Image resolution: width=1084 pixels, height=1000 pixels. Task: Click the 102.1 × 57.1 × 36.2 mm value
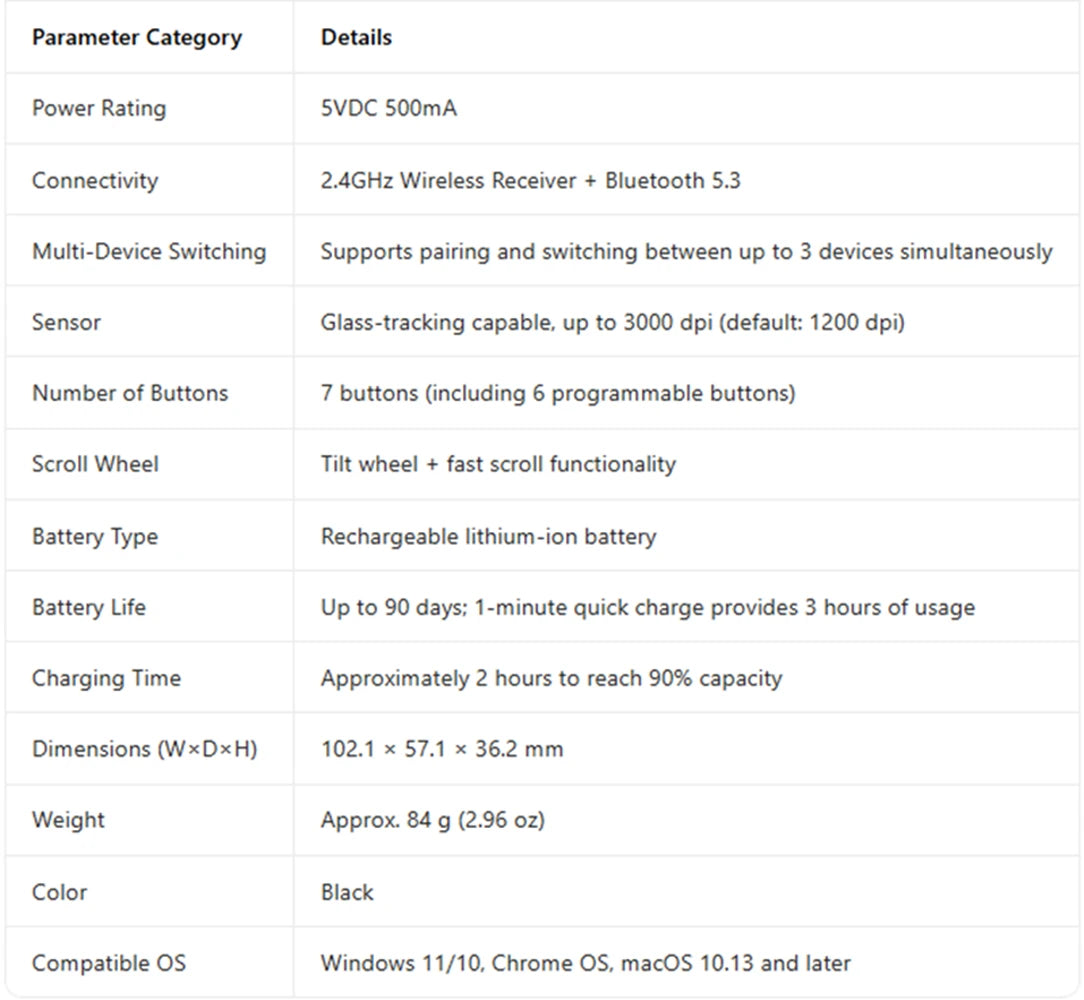pos(442,749)
